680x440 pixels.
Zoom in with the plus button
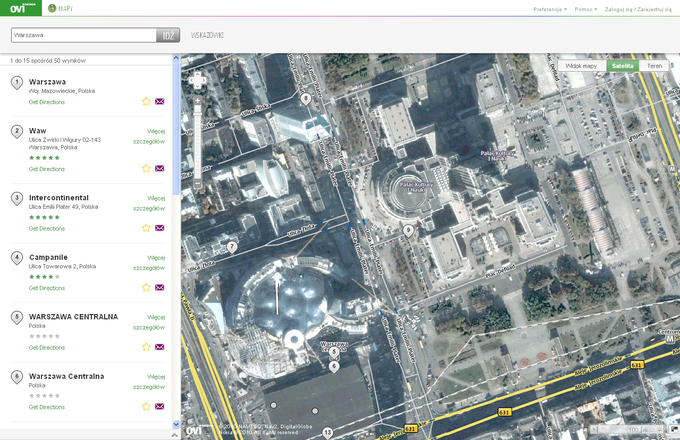[197, 101]
